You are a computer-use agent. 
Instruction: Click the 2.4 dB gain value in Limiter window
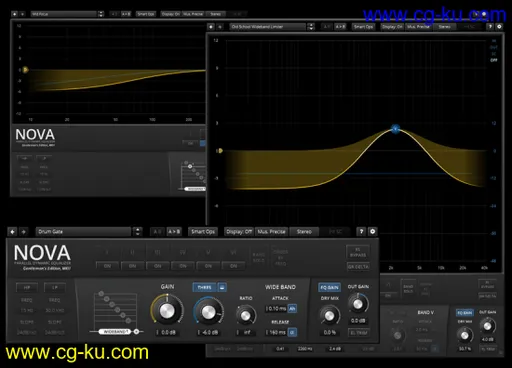335,349
